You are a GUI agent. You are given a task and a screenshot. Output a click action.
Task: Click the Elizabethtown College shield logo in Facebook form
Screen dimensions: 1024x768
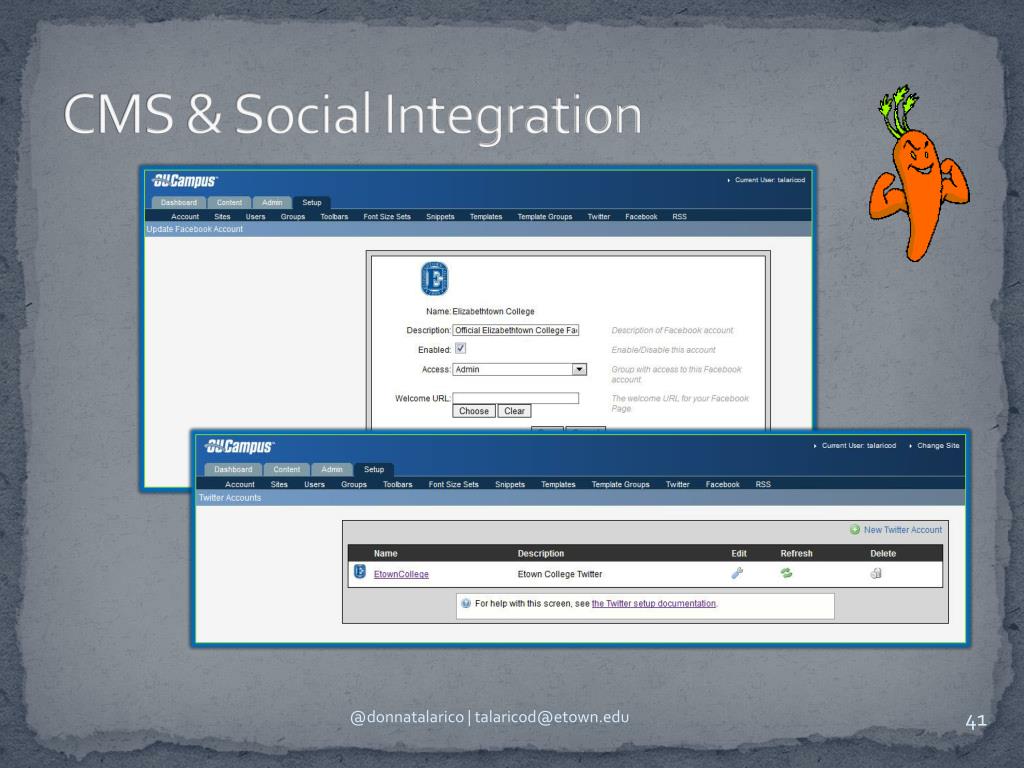[x=435, y=278]
